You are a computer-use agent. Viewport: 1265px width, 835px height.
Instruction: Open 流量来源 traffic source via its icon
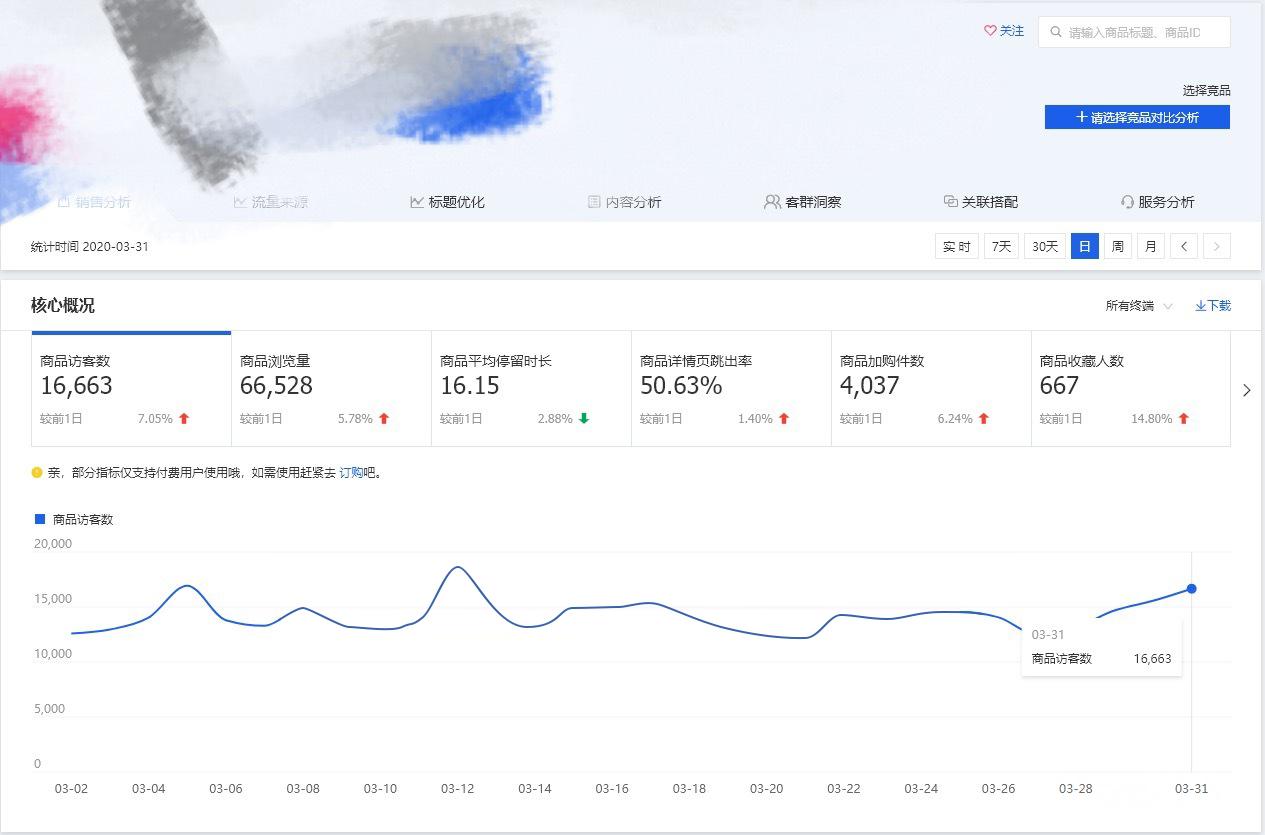[239, 201]
